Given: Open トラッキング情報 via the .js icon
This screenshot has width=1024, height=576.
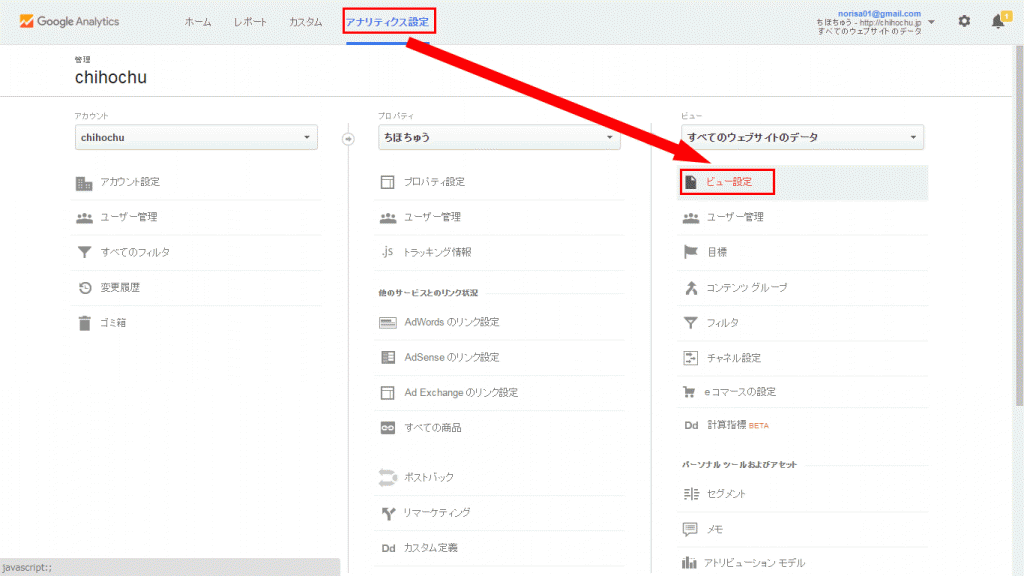Looking at the screenshot, I should pyautogui.click(x=388, y=252).
